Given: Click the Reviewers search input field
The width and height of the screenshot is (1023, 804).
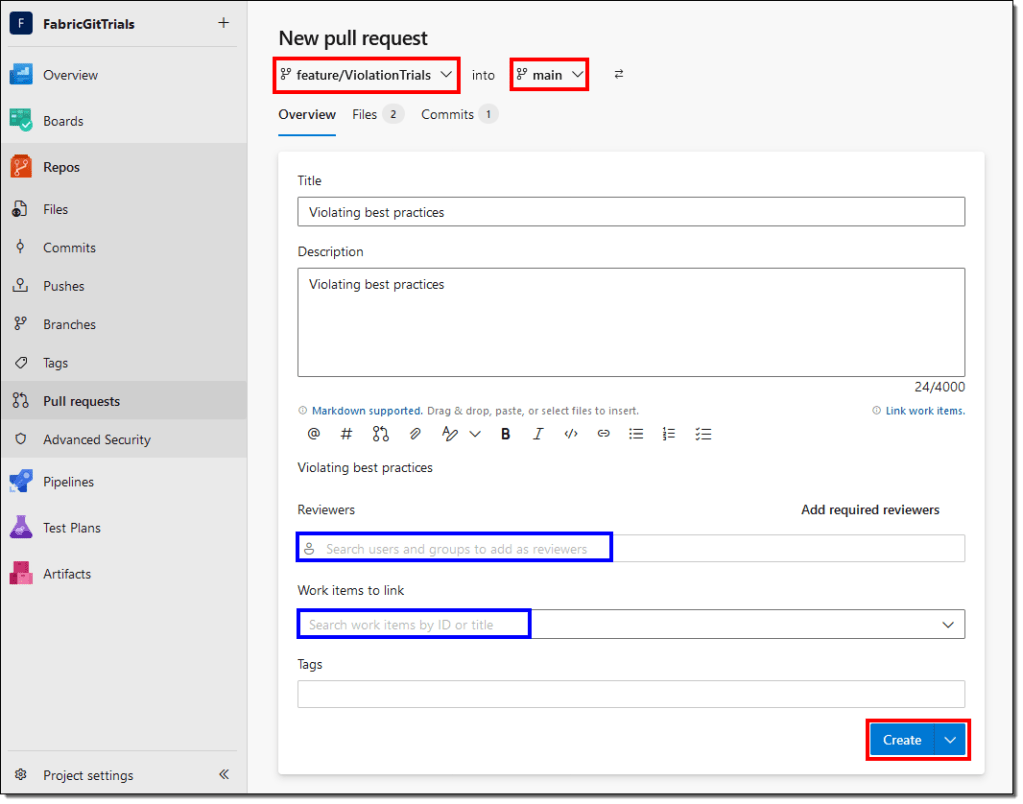Looking at the screenshot, I should [x=630, y=549].
